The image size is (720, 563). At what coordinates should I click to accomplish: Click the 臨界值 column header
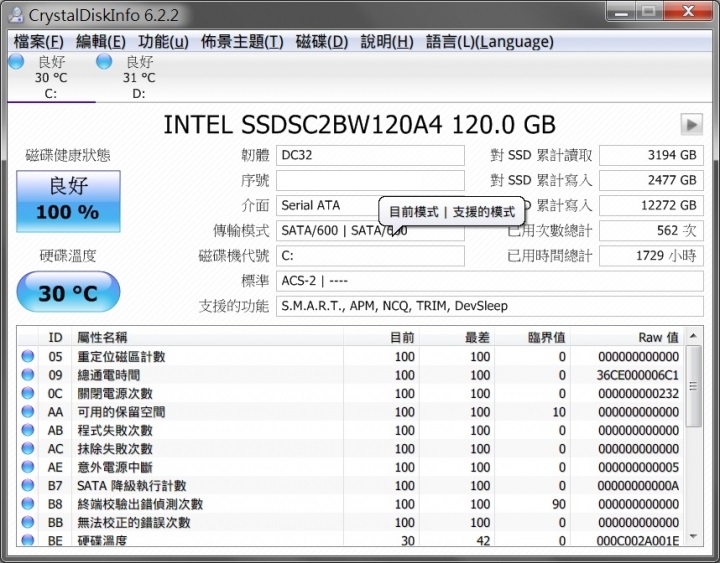(x=532, y=338)
